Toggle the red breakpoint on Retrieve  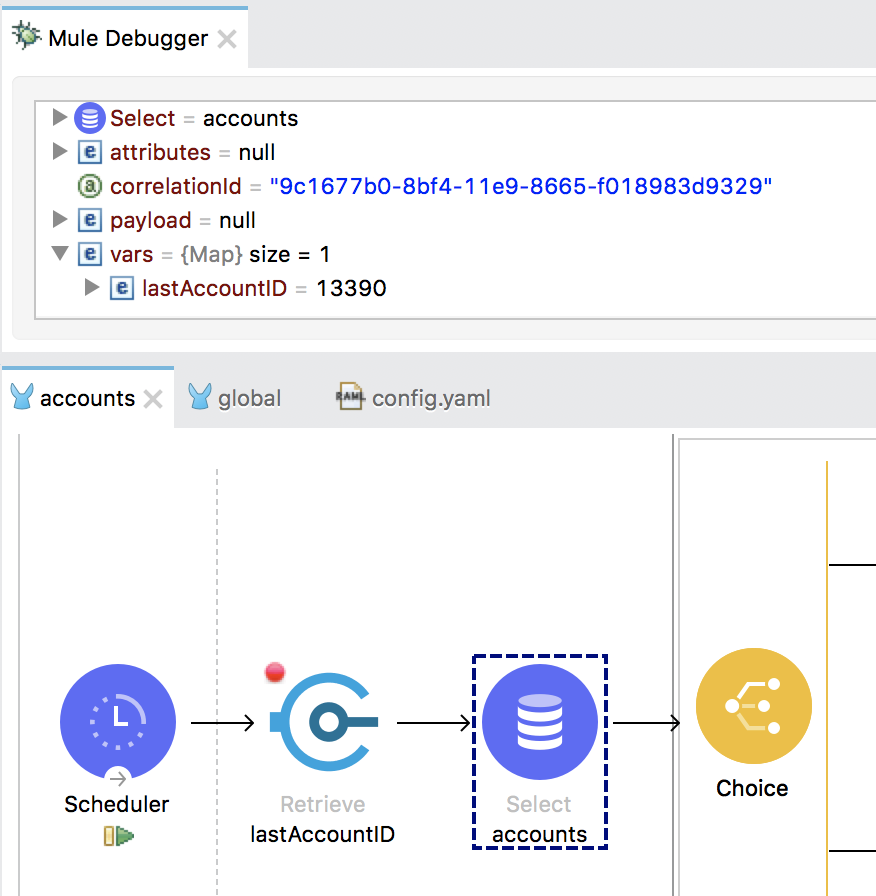click(x=275, y=672)
